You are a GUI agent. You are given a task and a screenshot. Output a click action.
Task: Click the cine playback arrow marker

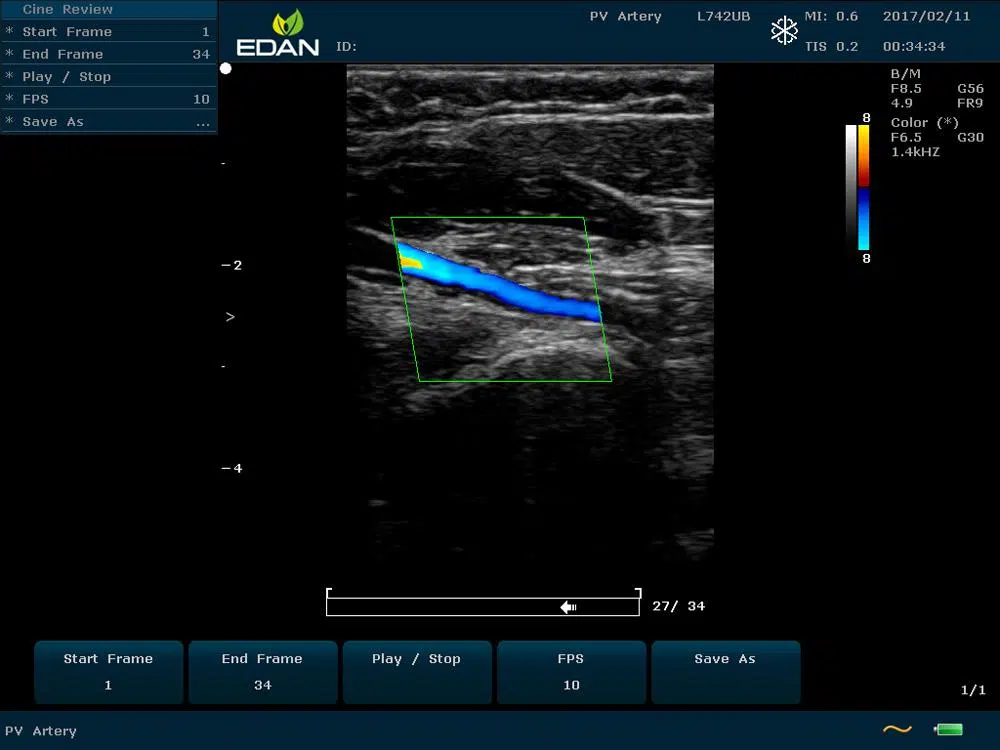[568, 607]
